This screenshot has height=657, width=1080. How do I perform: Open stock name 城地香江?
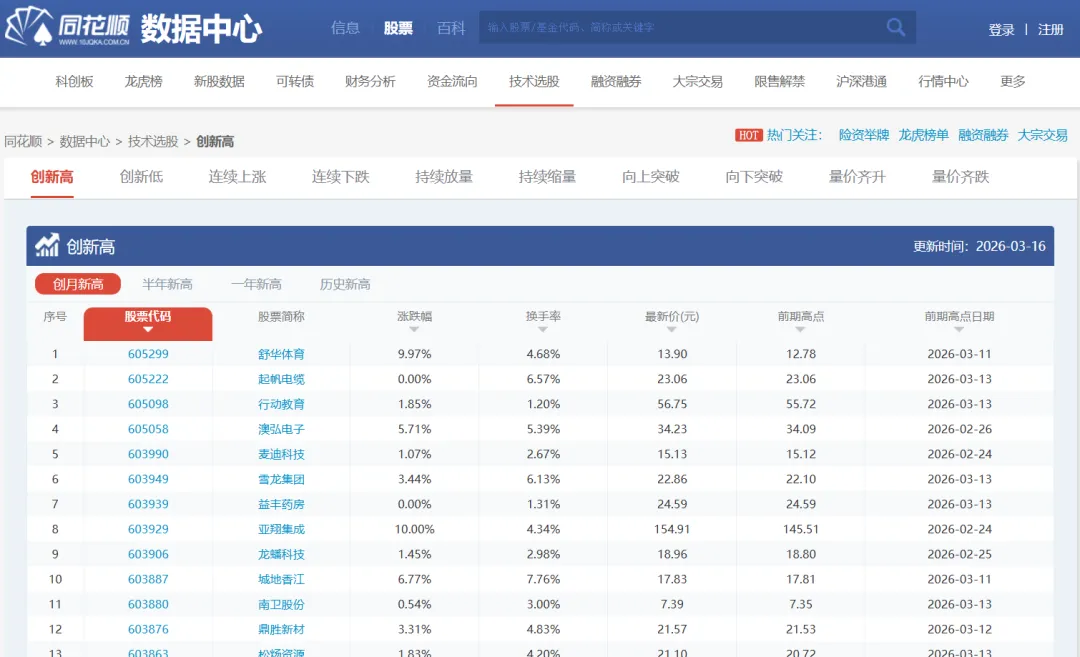(x=281, y=579)
